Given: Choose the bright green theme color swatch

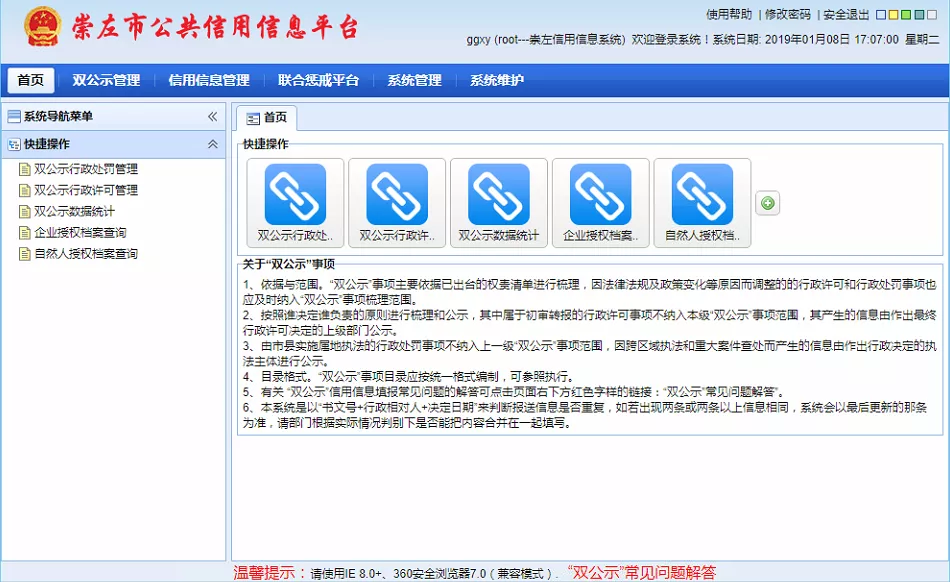Looking at the screenshot, I should (x=906, y=15).
